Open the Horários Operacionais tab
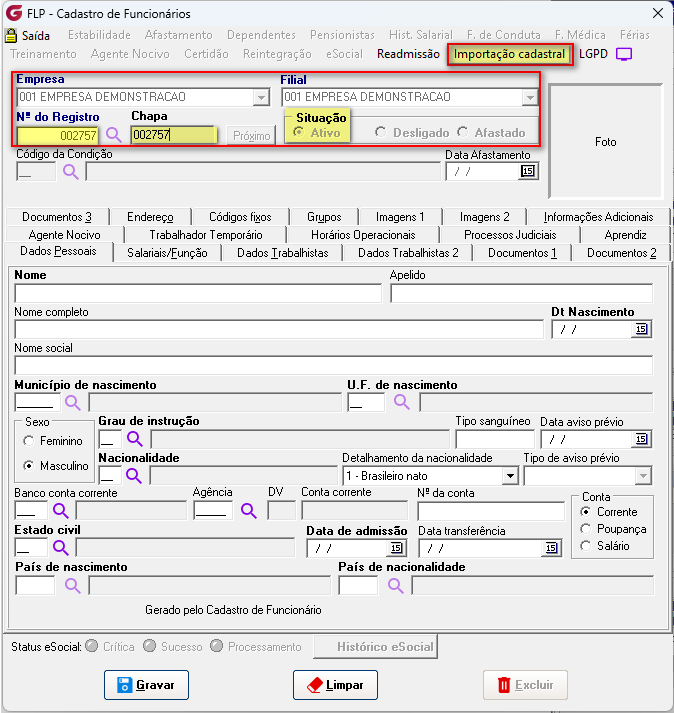 [363, 235]
